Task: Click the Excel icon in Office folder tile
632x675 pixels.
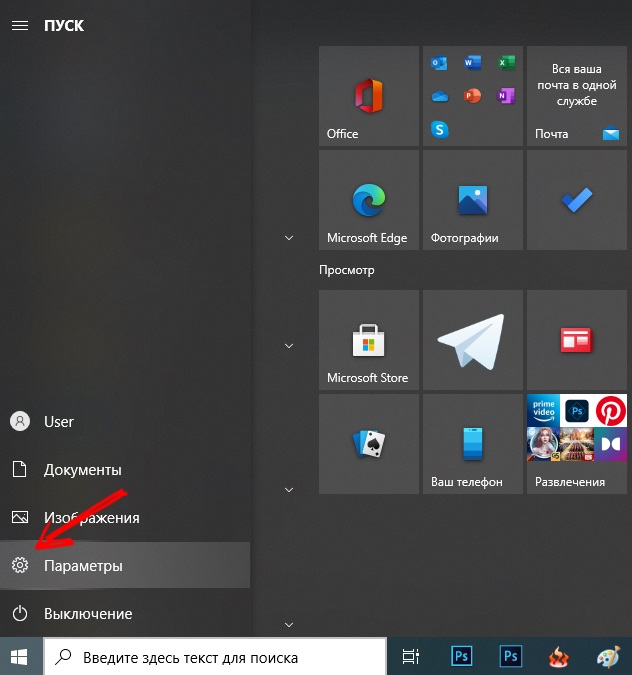Action: [x=506, y=63]
